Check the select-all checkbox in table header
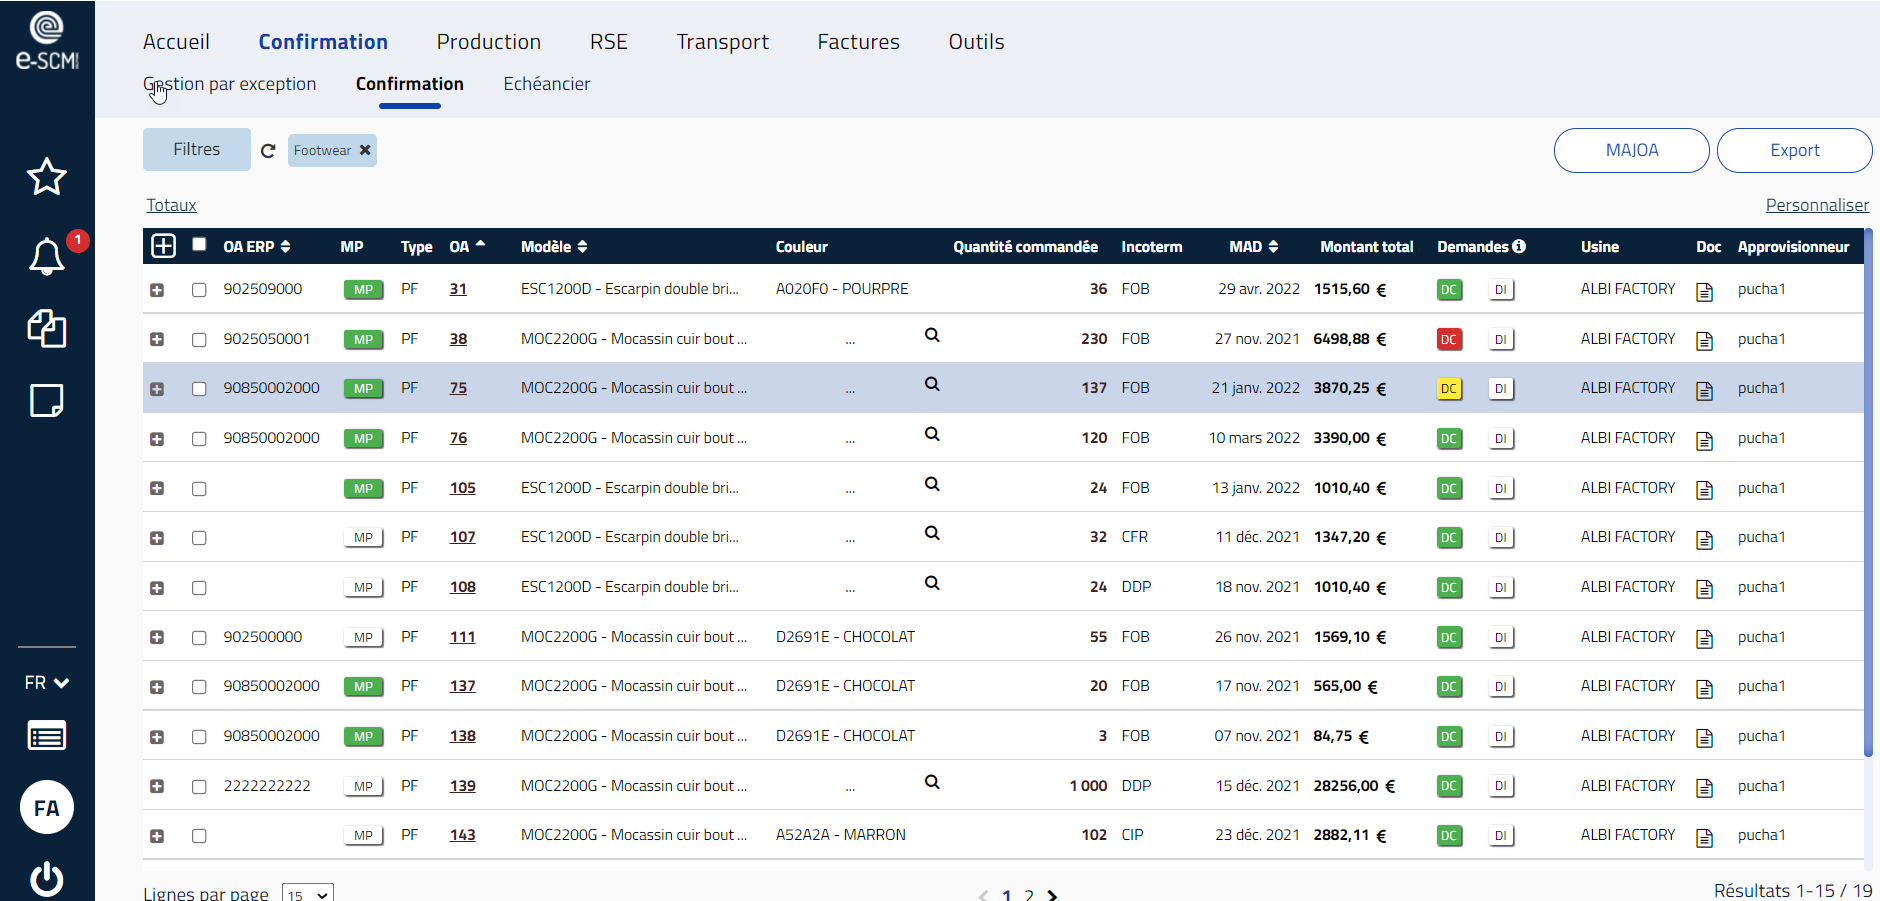1880x901 pixels. coord(199,243)
